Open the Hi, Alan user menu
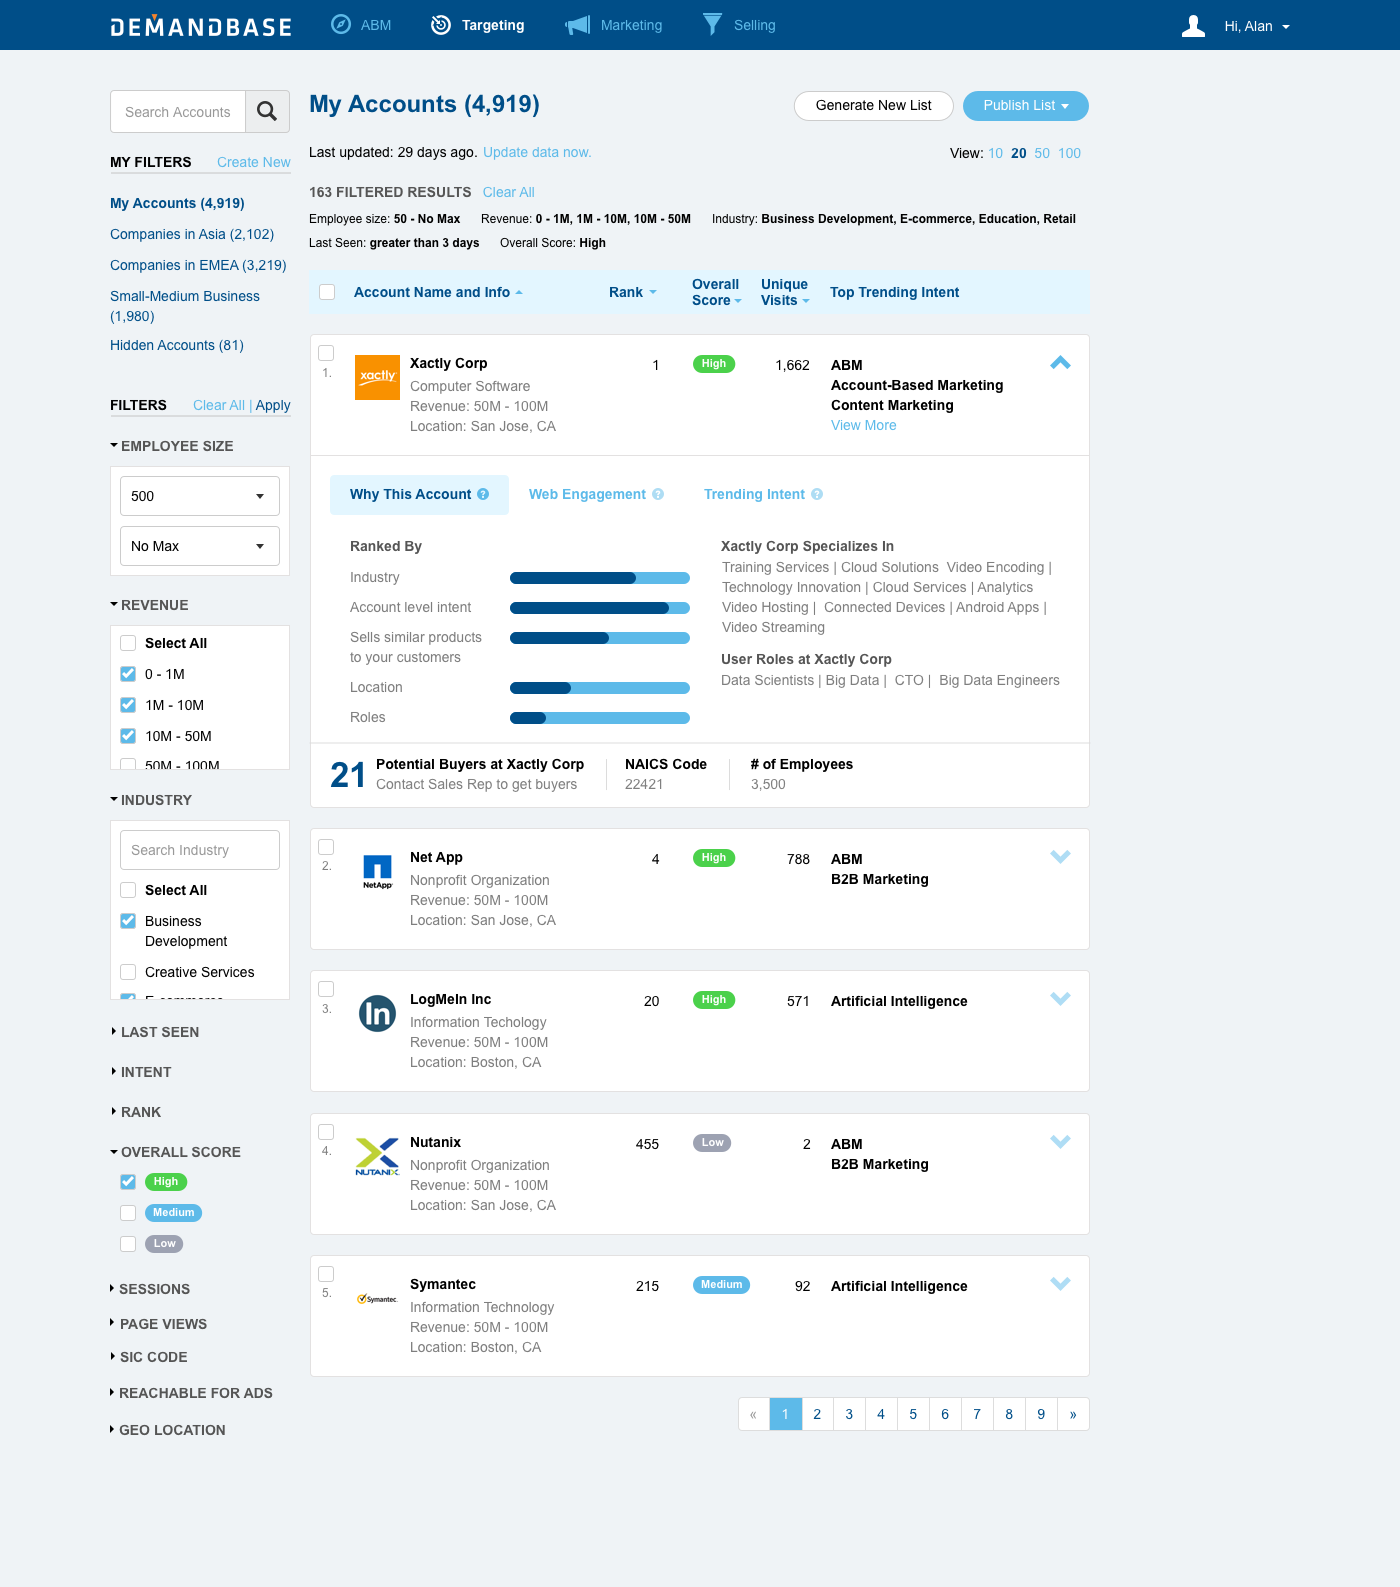1400x1587 pixels. [x=1257, y=27]
